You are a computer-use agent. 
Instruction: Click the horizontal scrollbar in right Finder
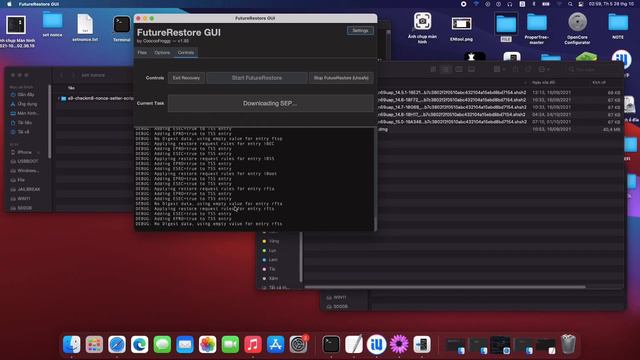tap(445, 287)
